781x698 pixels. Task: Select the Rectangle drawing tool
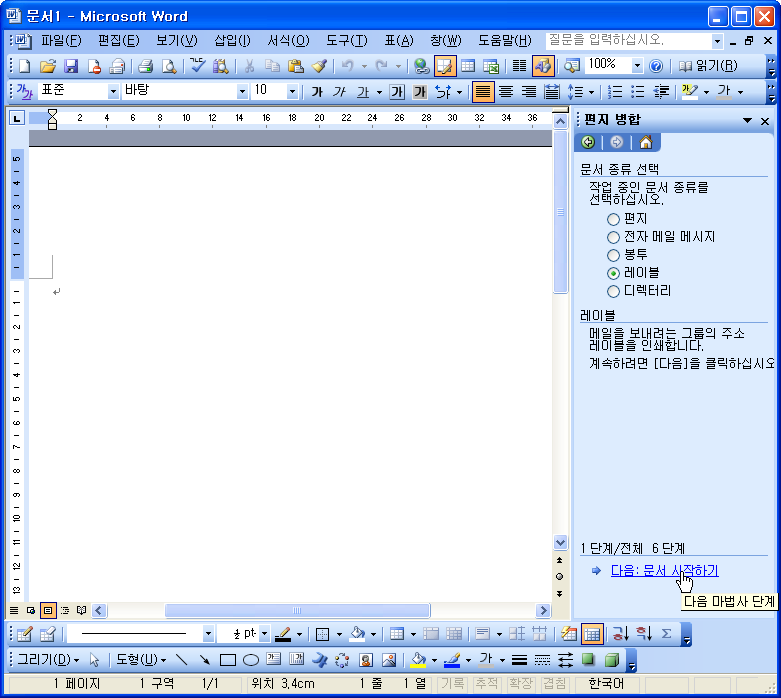[x=228, y=660]
